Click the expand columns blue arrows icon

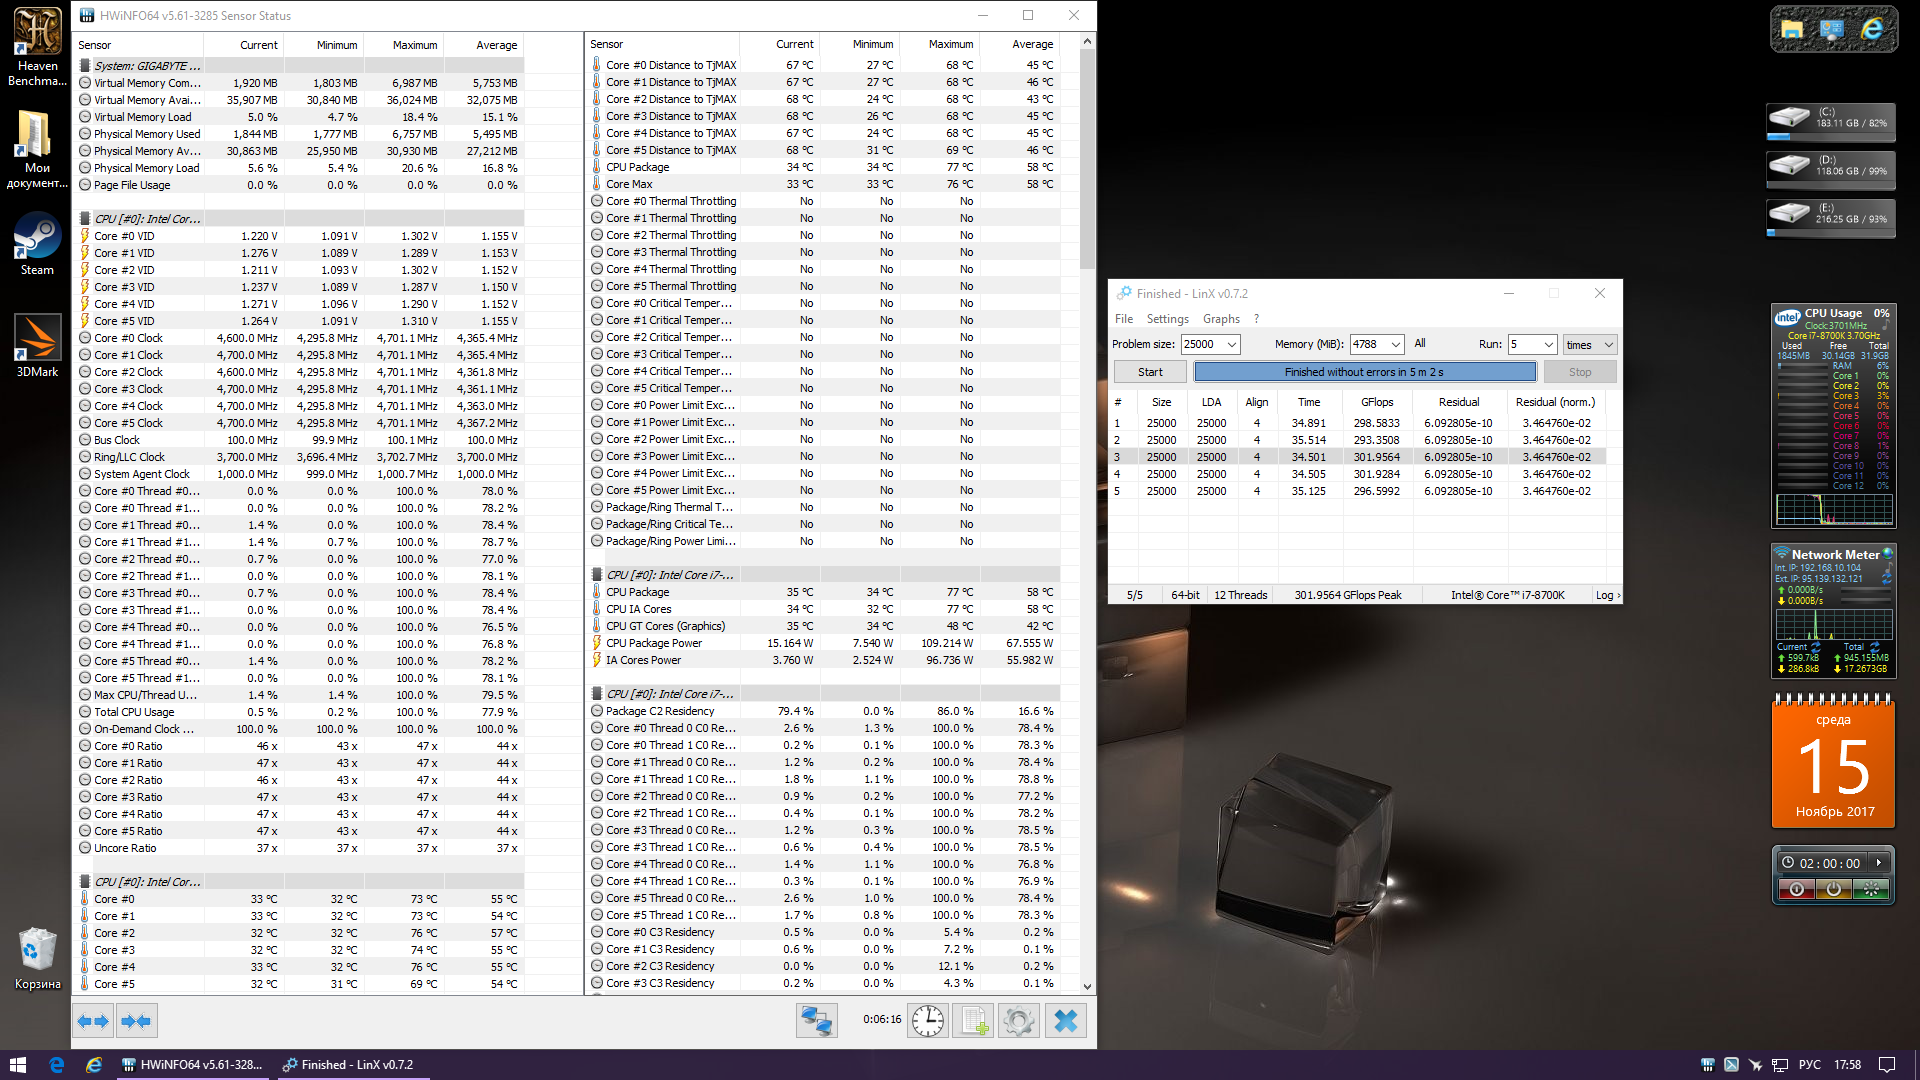pyautogui.click(x=93, y=1021)
